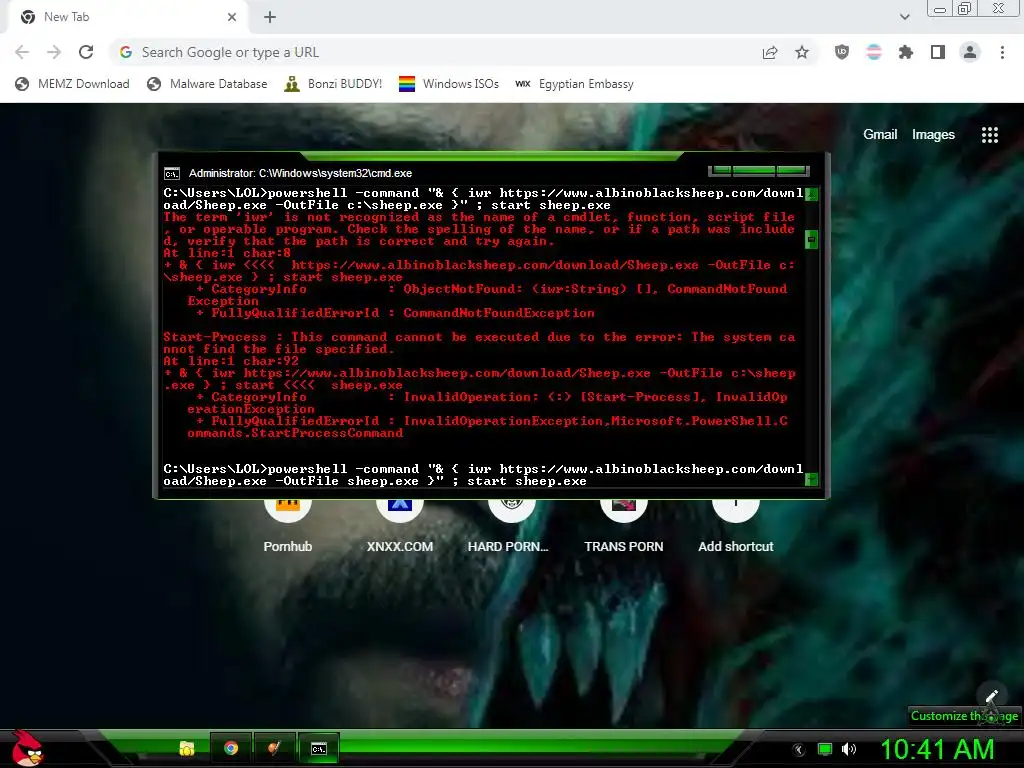The height and width of the screenshot is (768, 1024).
Task: Open the Images link
Action: point(933,135)
